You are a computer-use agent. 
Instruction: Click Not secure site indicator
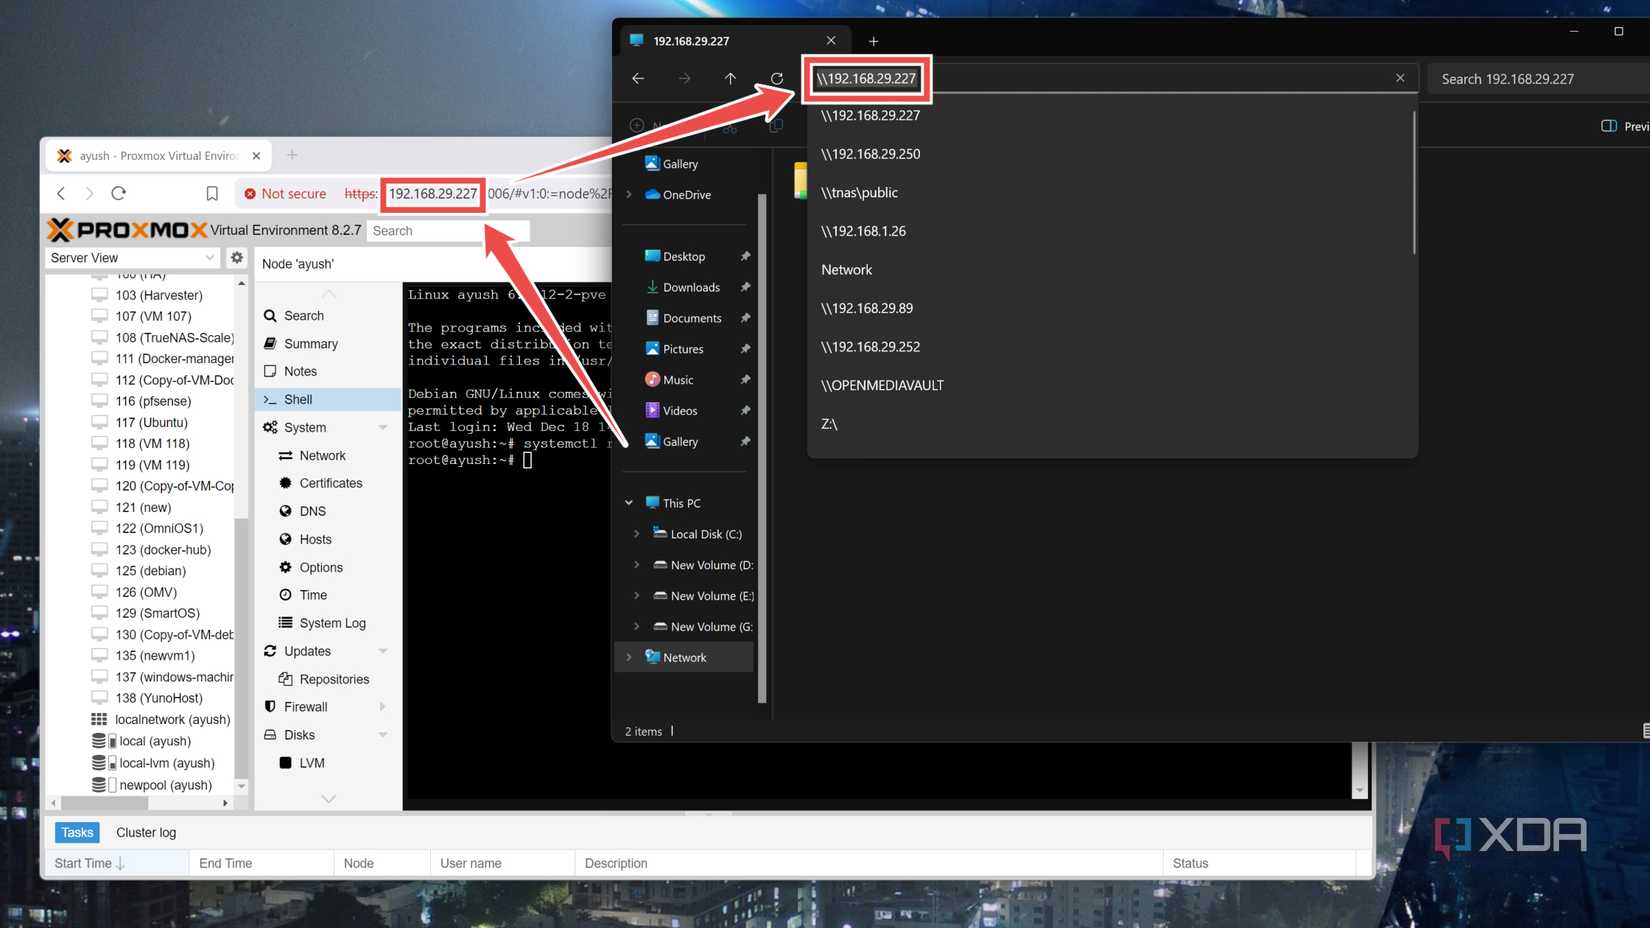[x=285, y=194]
